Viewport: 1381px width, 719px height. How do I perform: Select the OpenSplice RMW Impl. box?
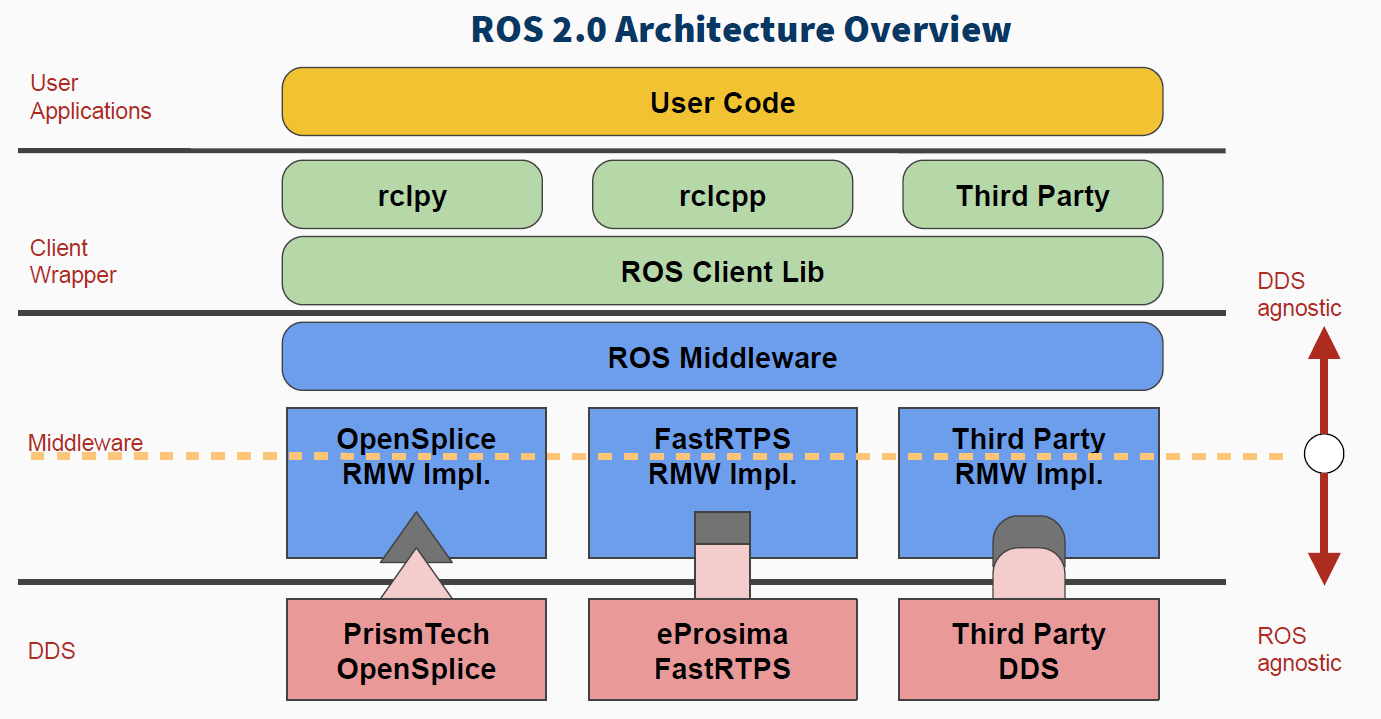[416, 483]
